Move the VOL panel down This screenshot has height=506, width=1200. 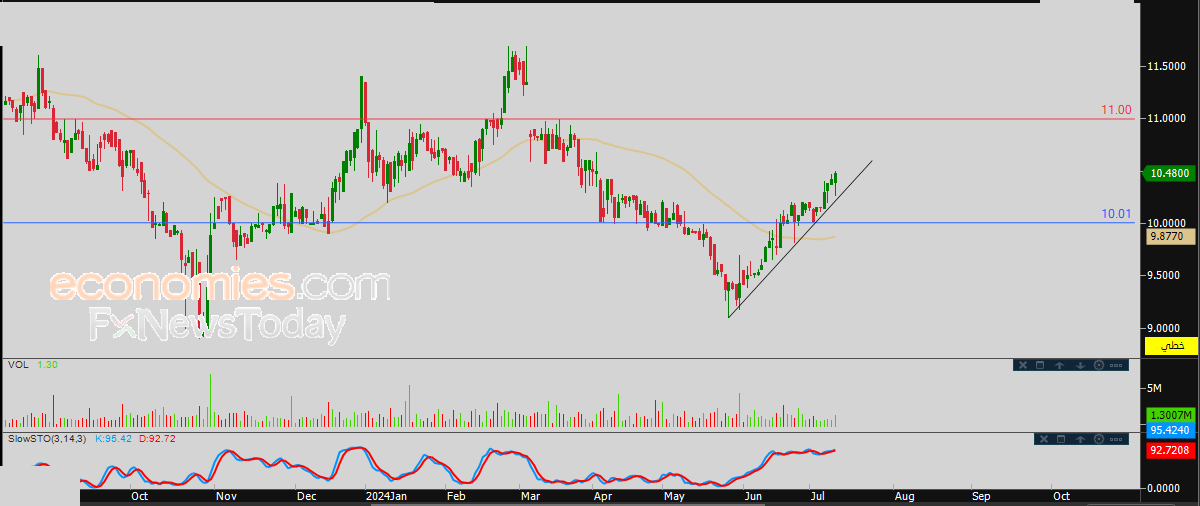(1080, 365)
